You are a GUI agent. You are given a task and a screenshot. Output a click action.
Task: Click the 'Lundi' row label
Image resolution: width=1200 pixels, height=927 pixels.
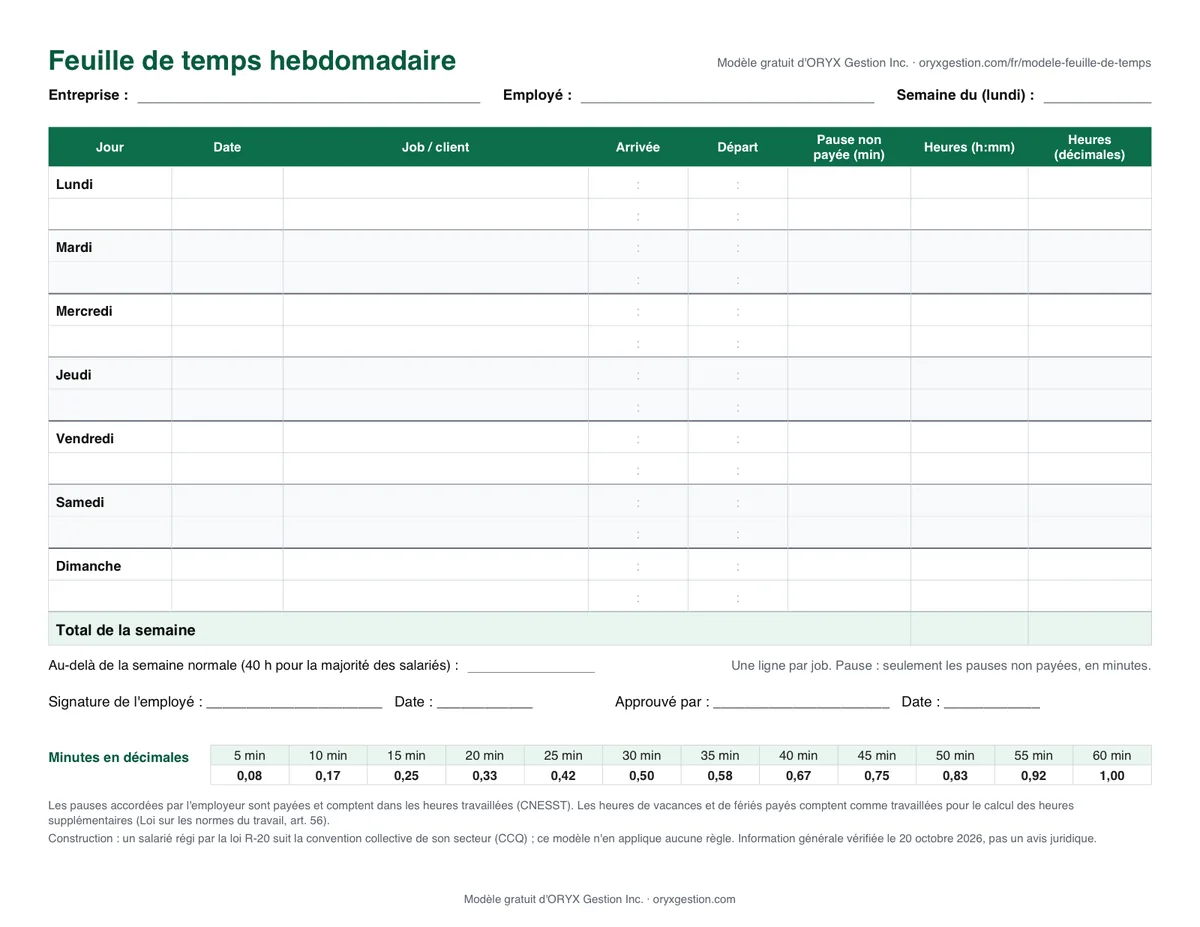pyautogui.click(x=74, y=184)
